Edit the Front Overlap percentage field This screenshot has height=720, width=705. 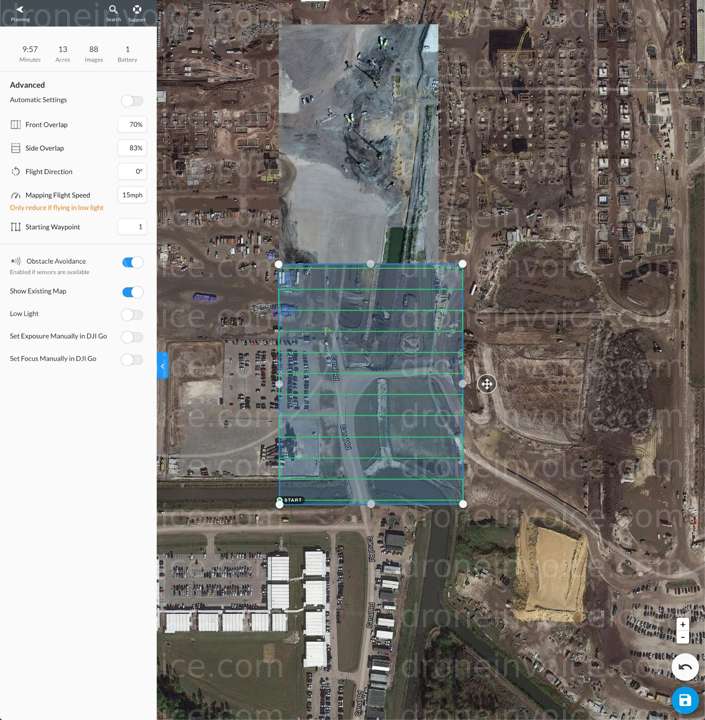[132, 125]
